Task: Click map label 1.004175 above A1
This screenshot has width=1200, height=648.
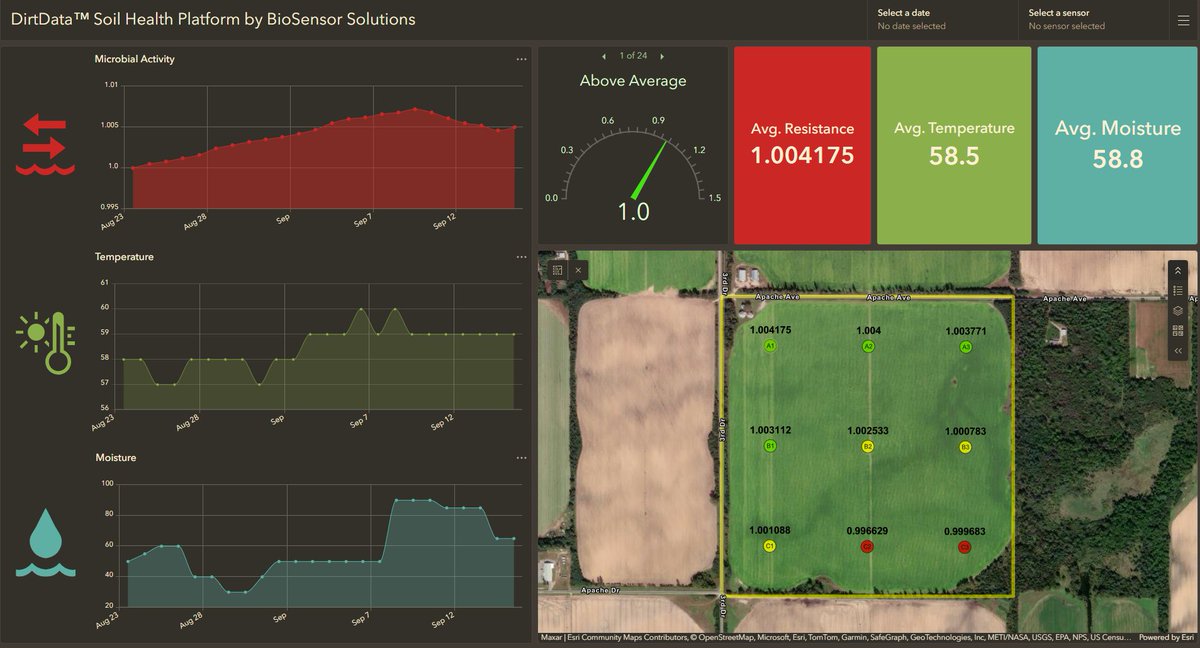Action: point(770,330)
